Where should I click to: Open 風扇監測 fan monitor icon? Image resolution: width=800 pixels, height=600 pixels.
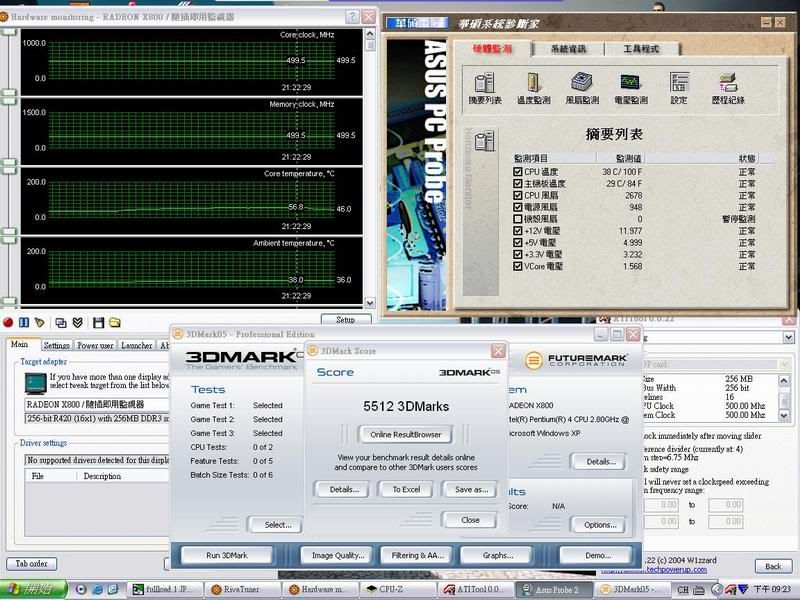(582, 88)
